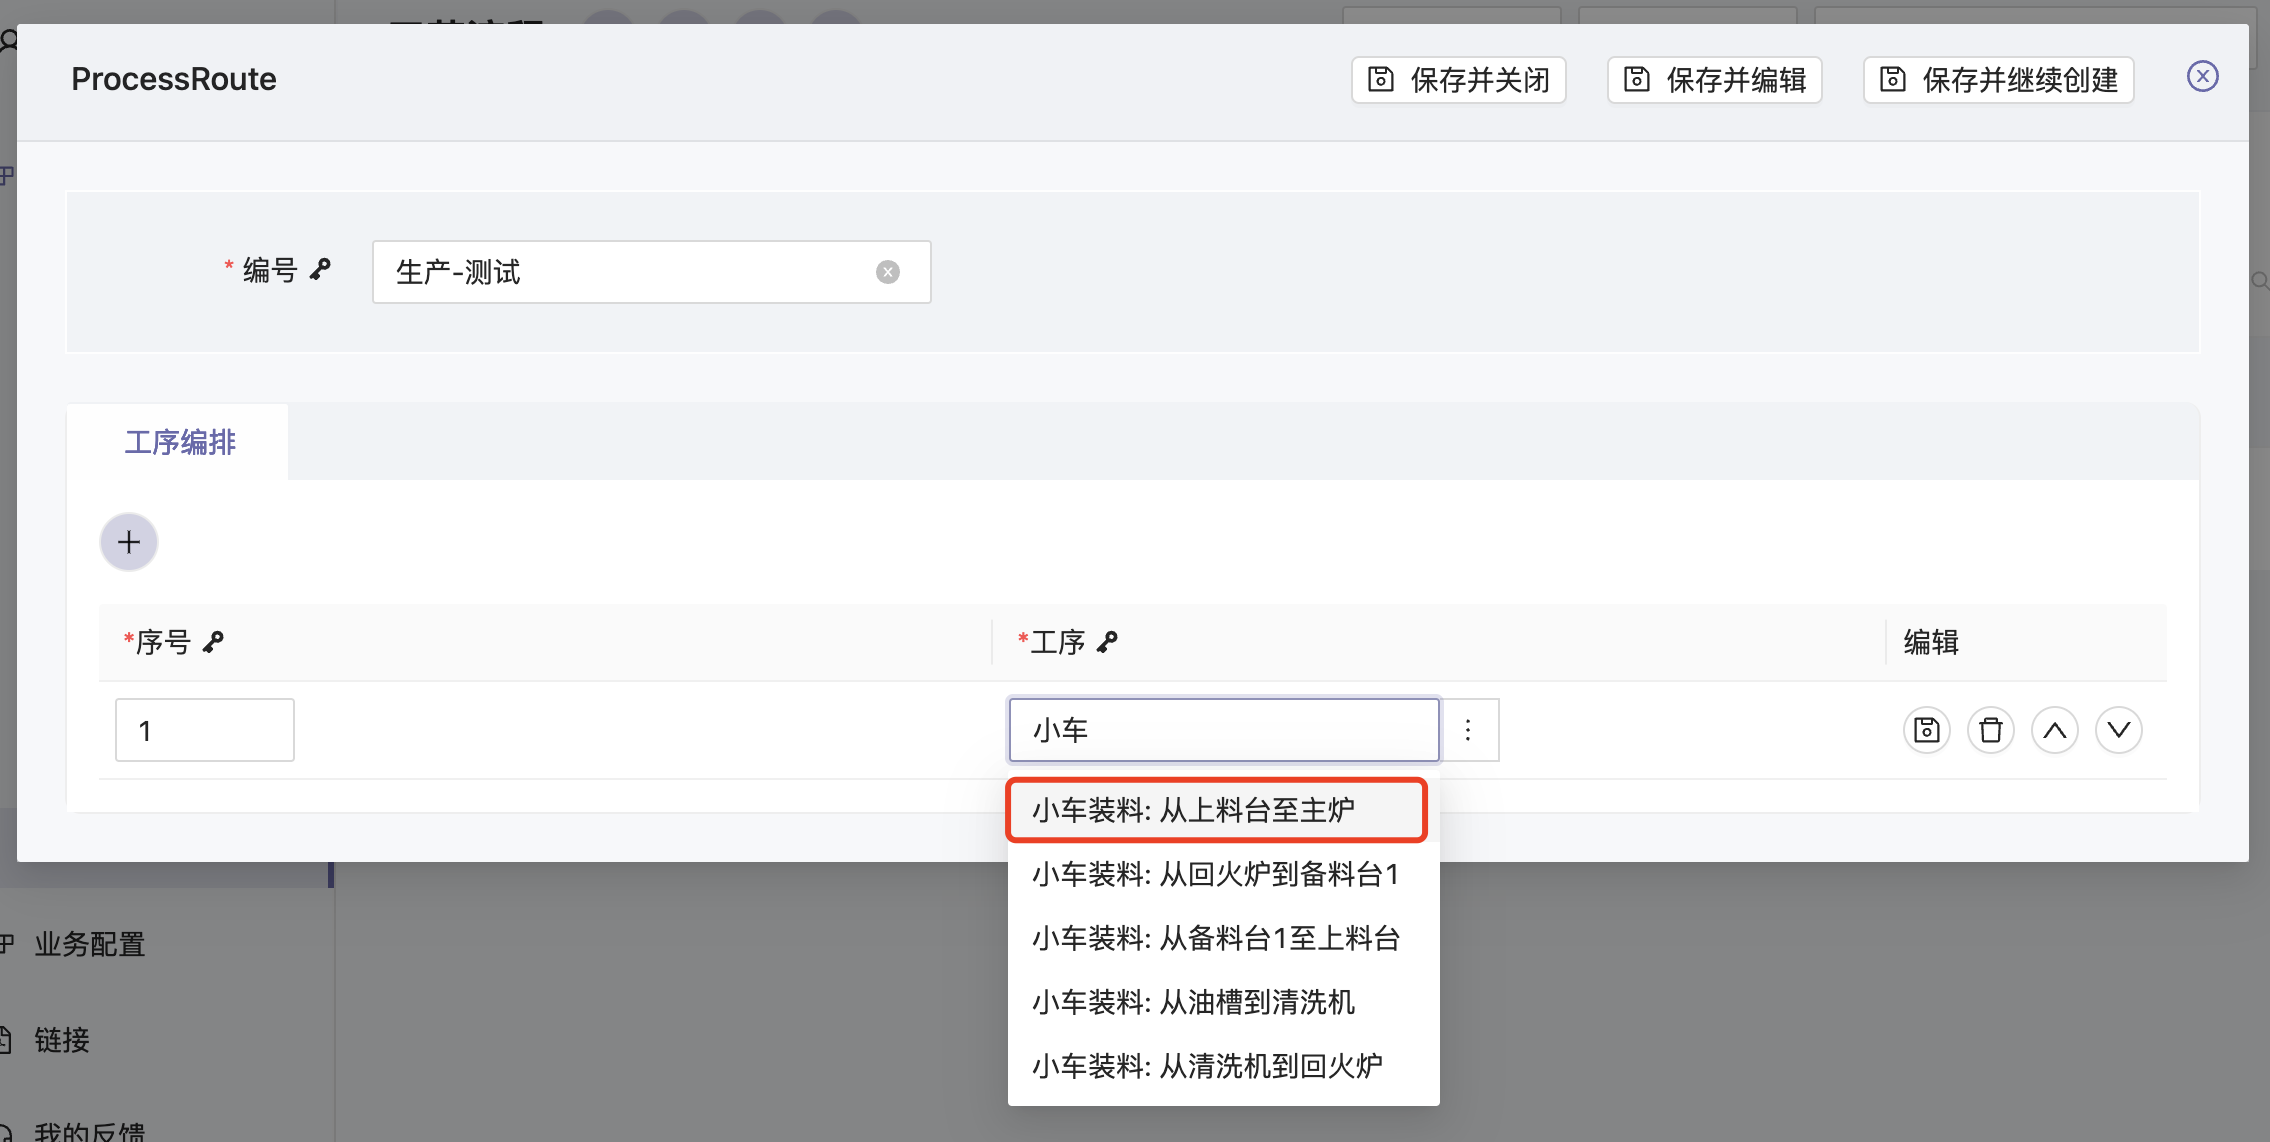Click the save row icon
2270x1142 pixels.
[1926, 730]
